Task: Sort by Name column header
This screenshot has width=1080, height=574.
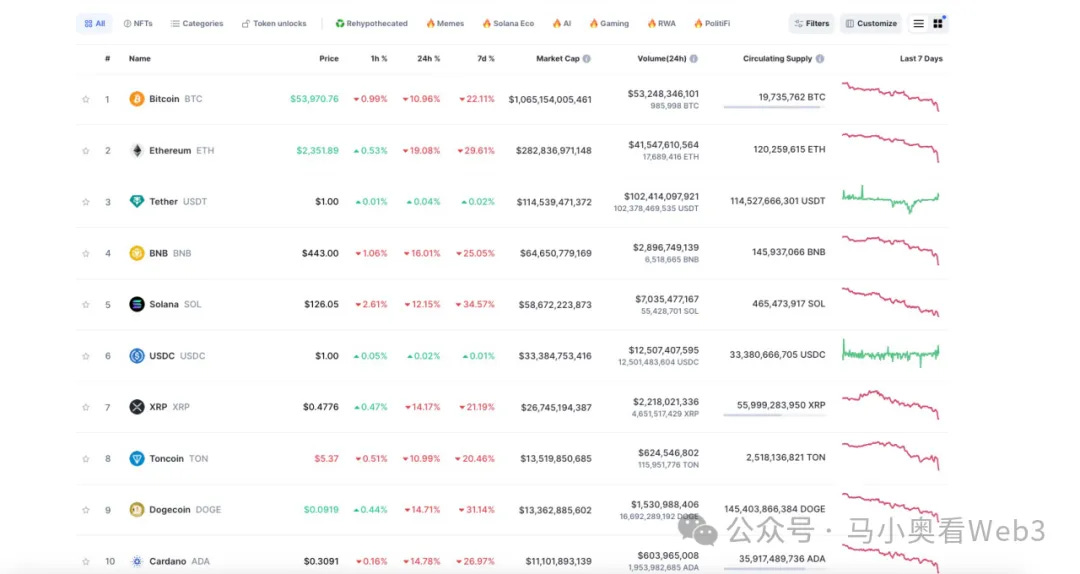Action: 140,59
